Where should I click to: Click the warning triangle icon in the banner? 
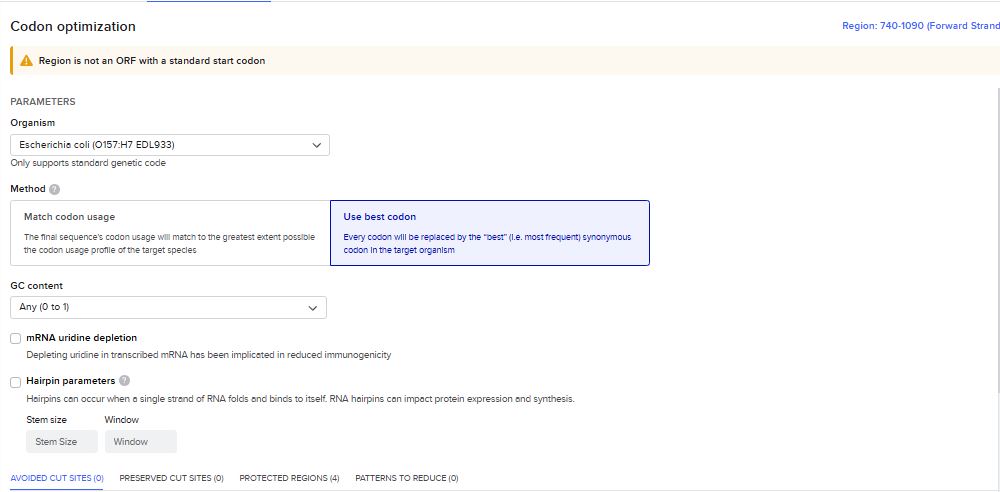point(26,61)
